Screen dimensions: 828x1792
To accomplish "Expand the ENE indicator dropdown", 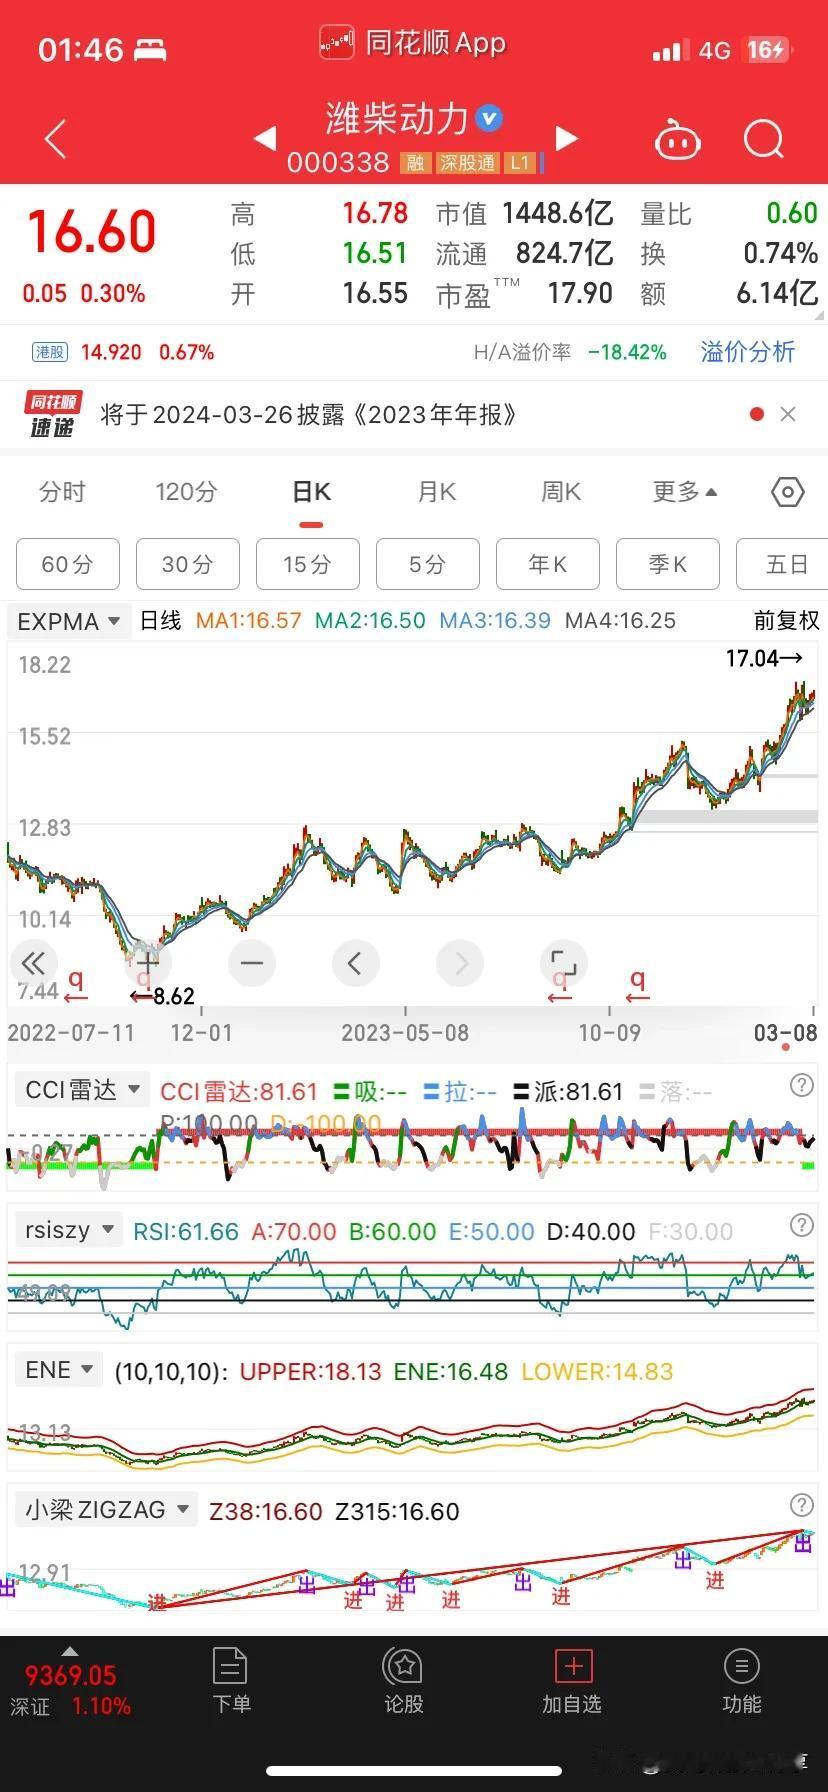I will click(x=59, y=1370).
